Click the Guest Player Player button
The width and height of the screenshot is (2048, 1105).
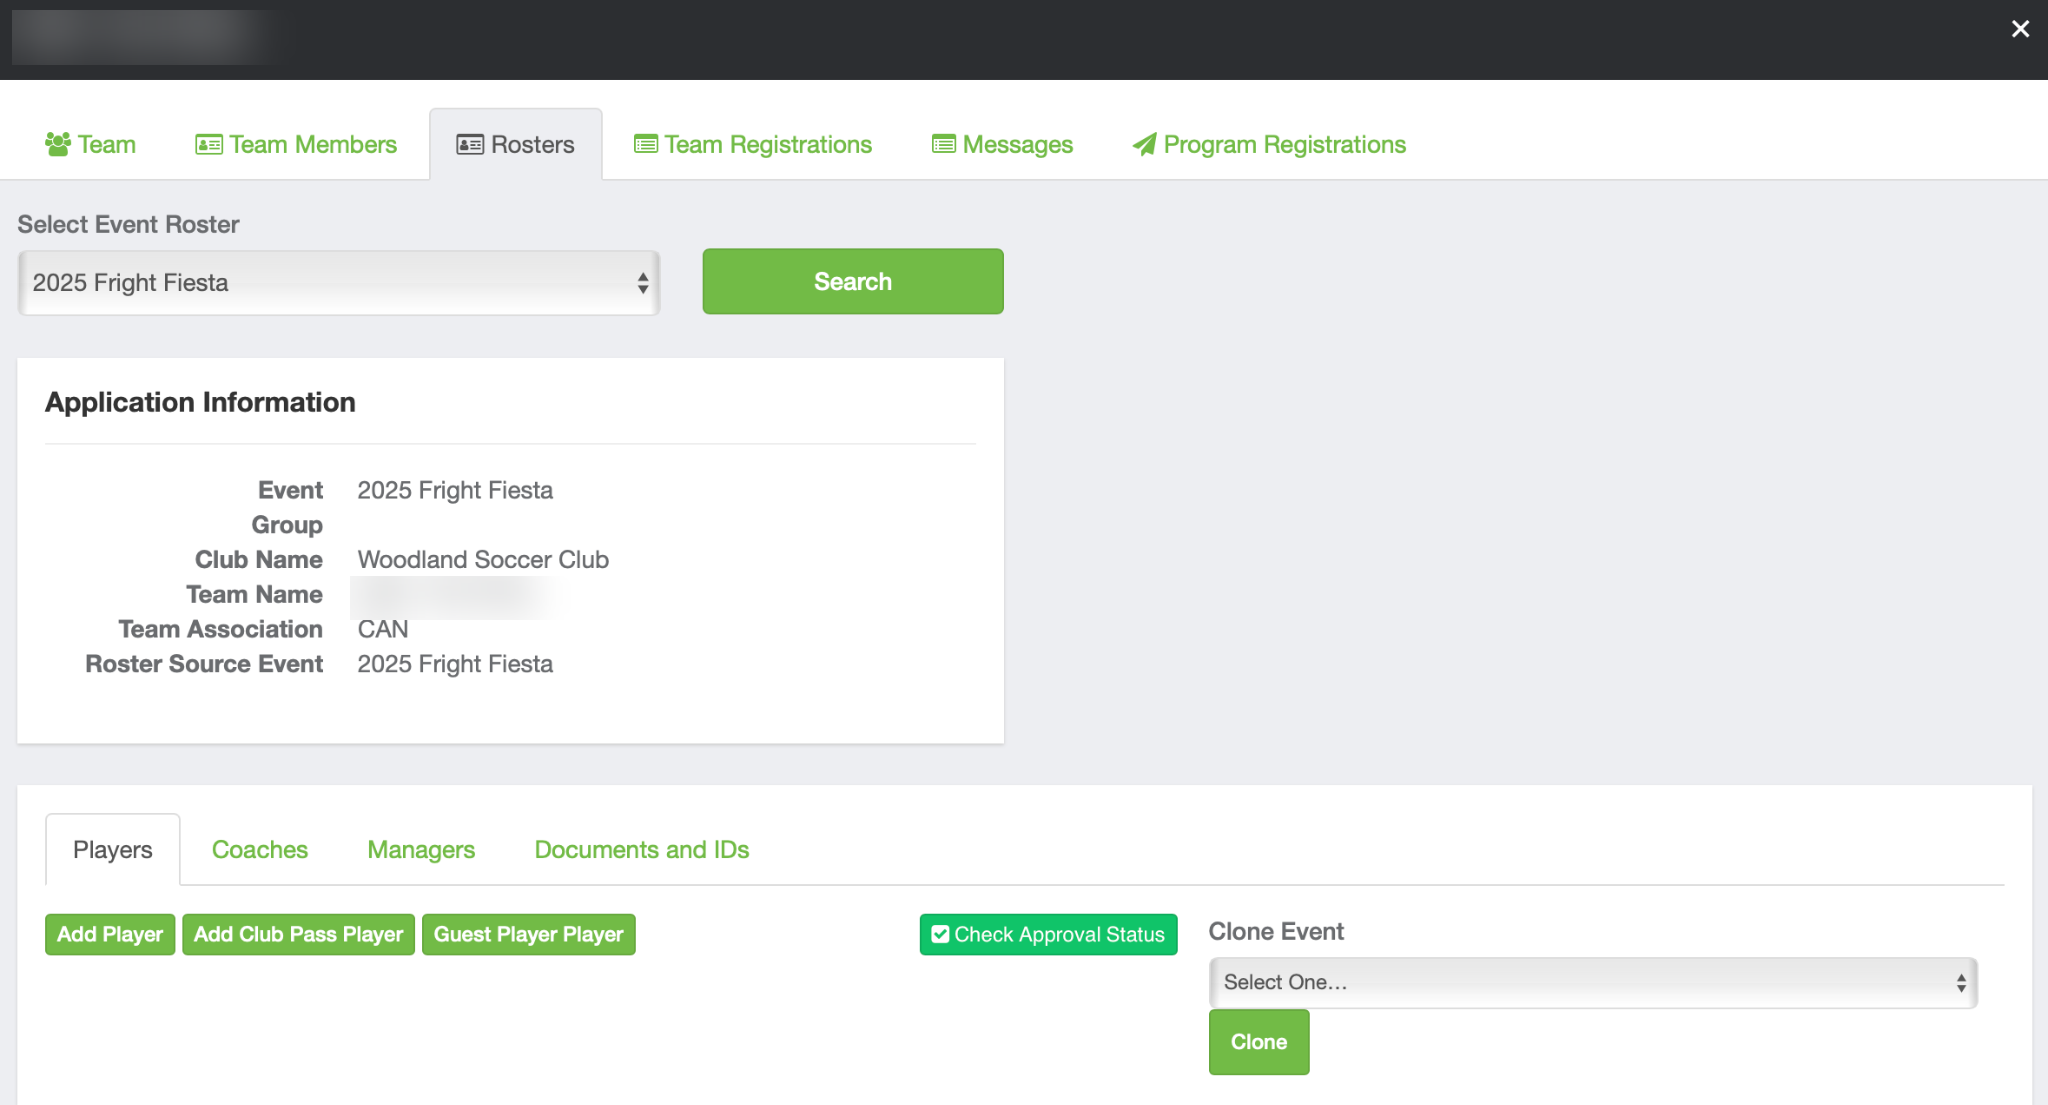(529, 934)
